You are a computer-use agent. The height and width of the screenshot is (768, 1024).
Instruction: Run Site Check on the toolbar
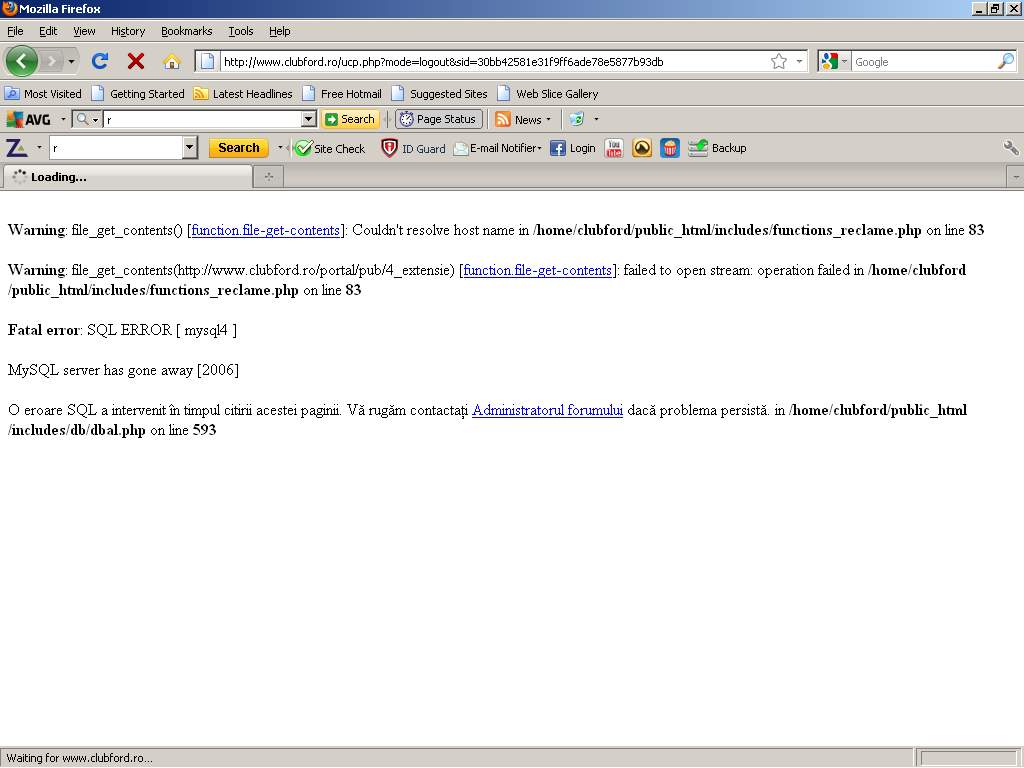(330, 148)
